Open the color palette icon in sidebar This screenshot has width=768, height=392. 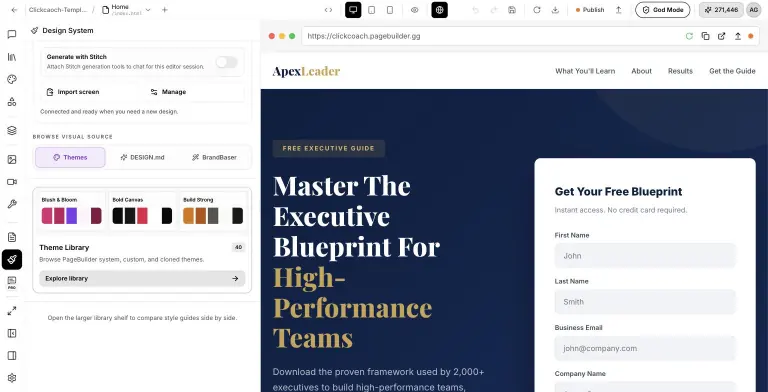pos(12,79)
